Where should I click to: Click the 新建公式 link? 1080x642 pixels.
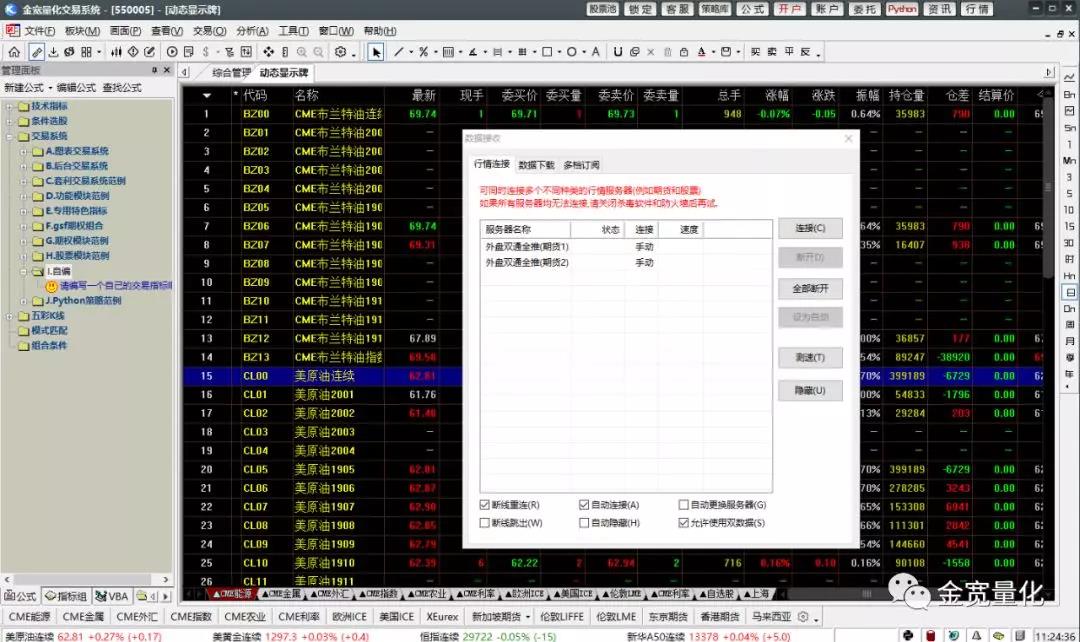[x=24, y=87]
